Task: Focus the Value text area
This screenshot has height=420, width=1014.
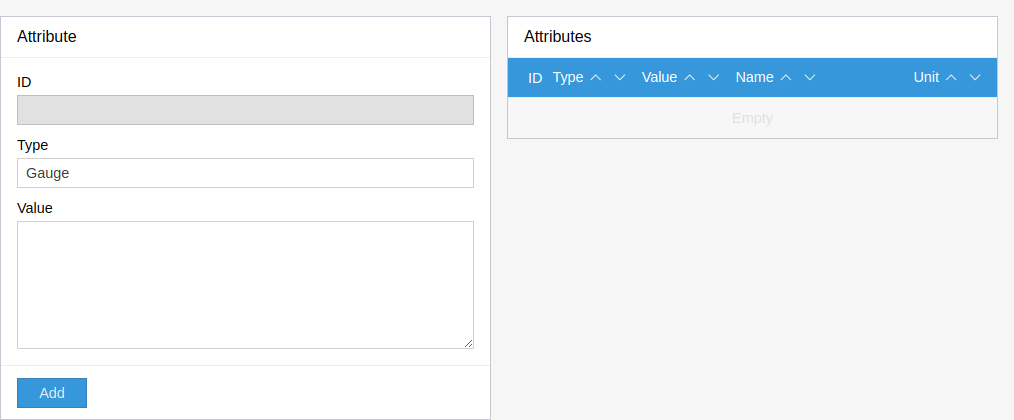Action: pos(245,285)
